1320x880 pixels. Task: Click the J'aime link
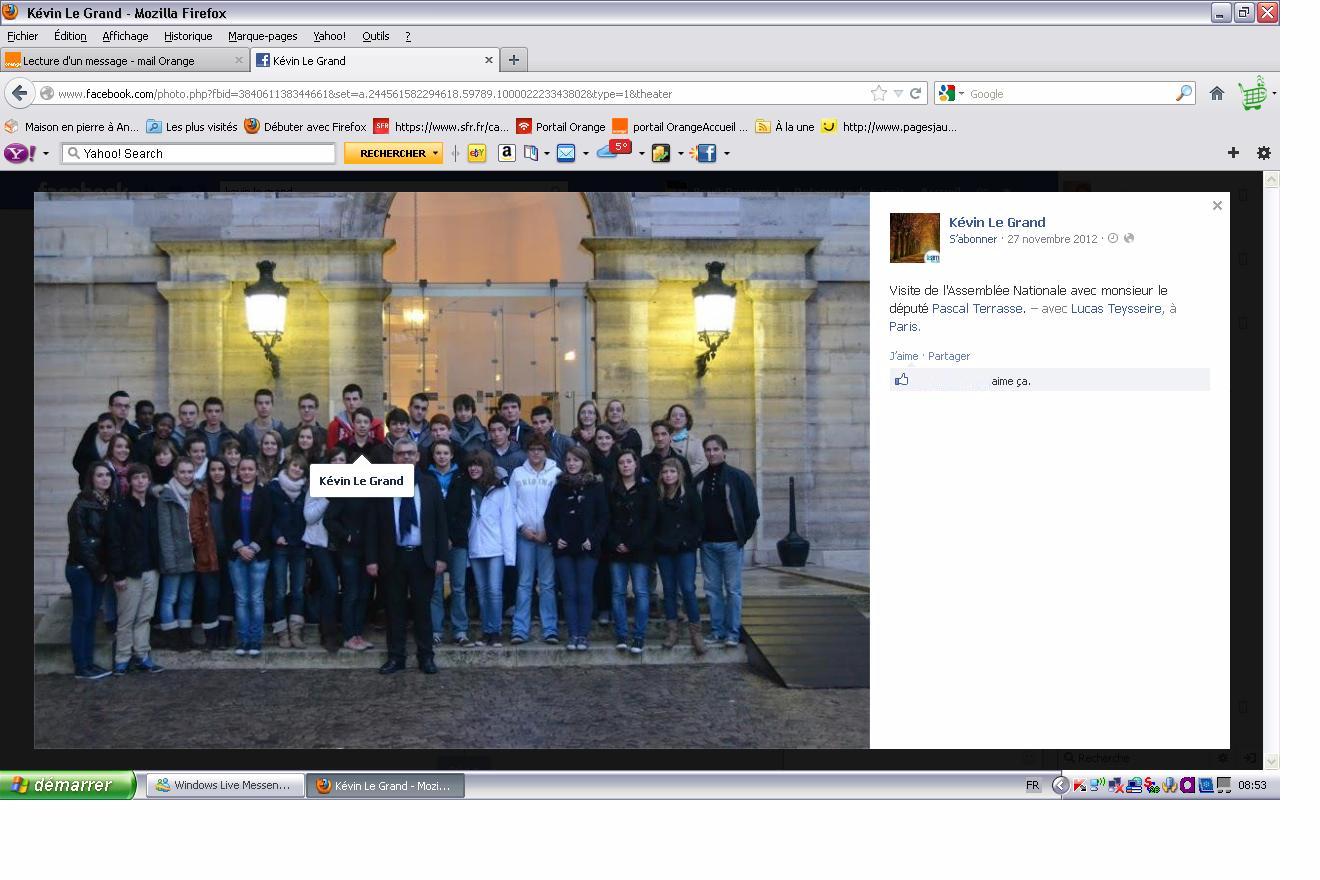click(x=903, y=356)
